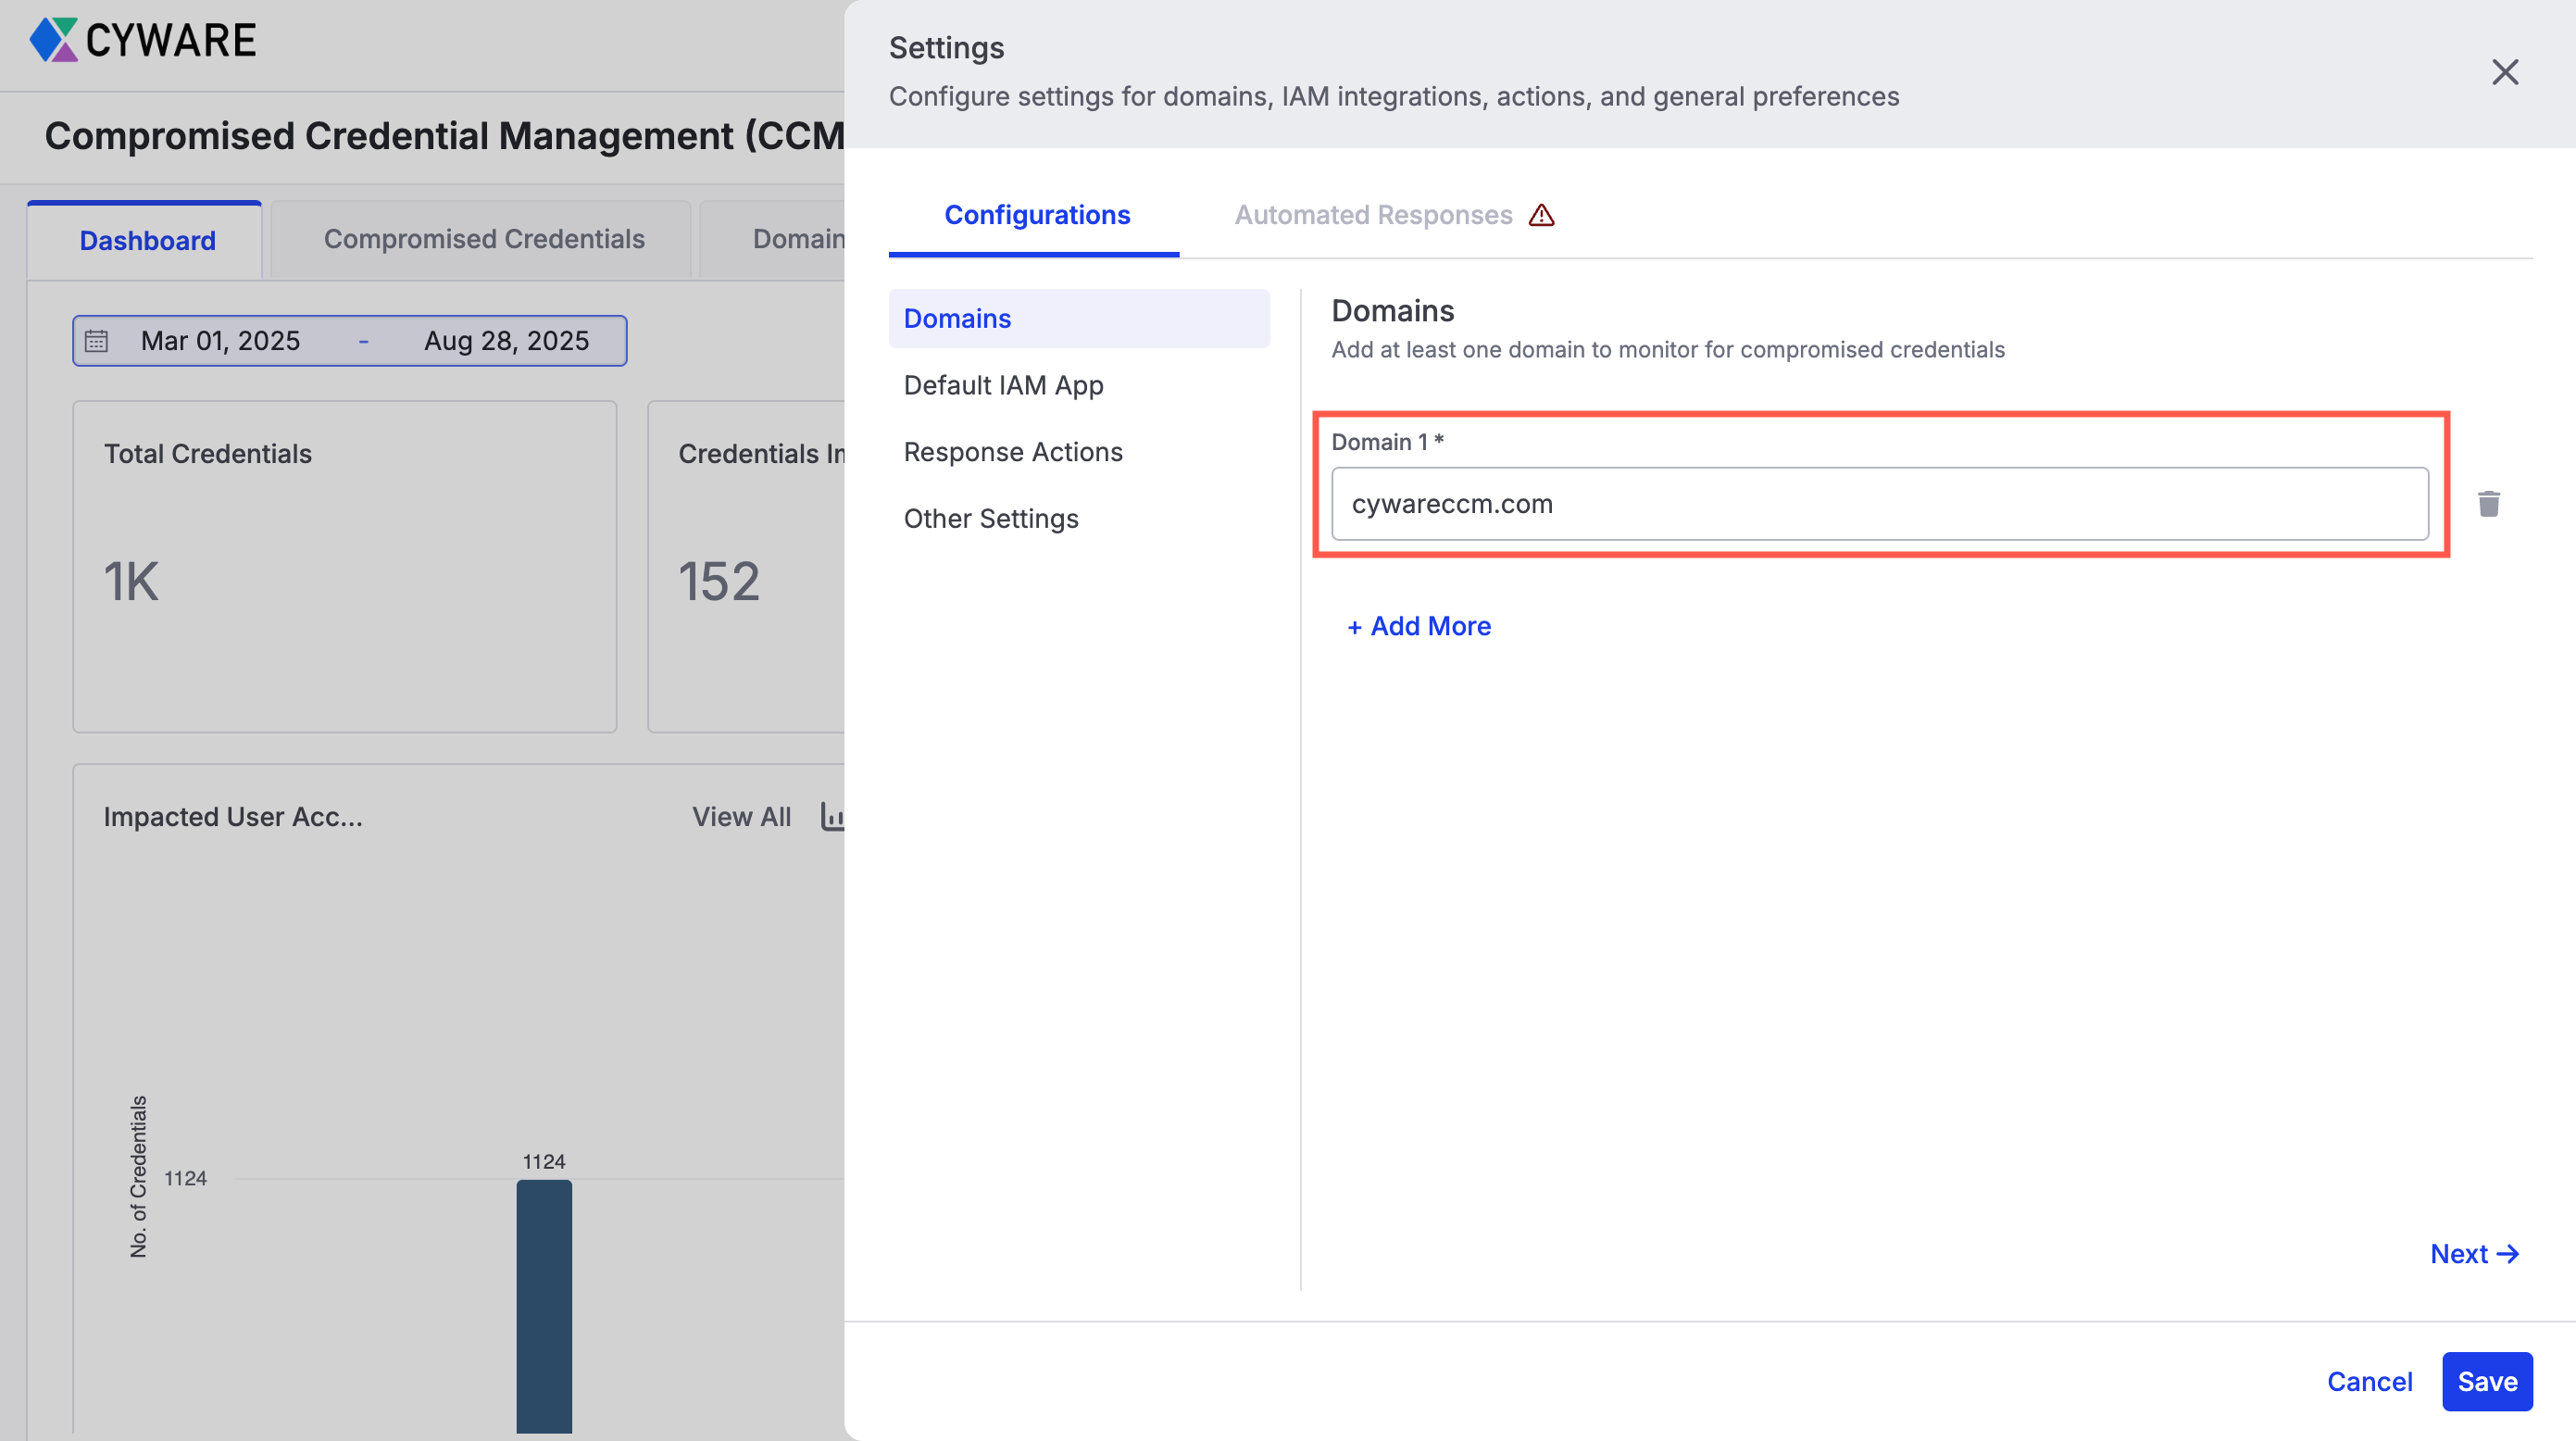This screenshot has height=1441, width=2576.
Task: Cancel the settings changes
Action: tap(2368, 1381)
